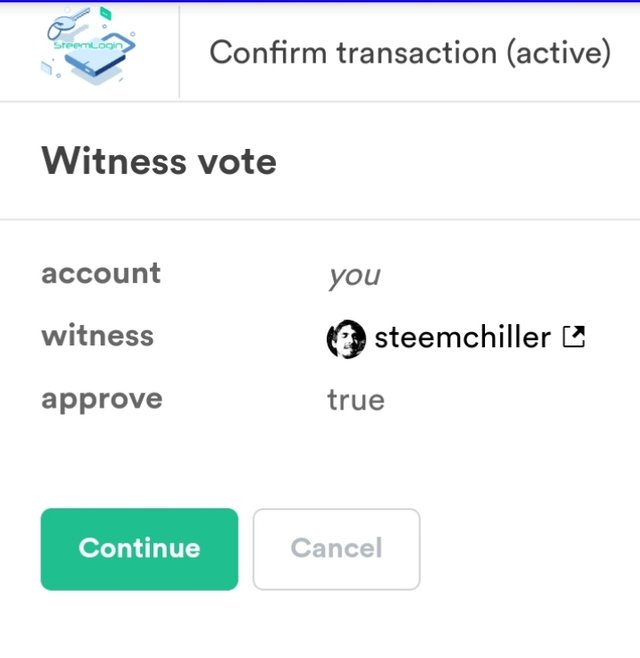Open steemchiller's profile via external link icon
640x658 pixels.
[x=574, y=337]
